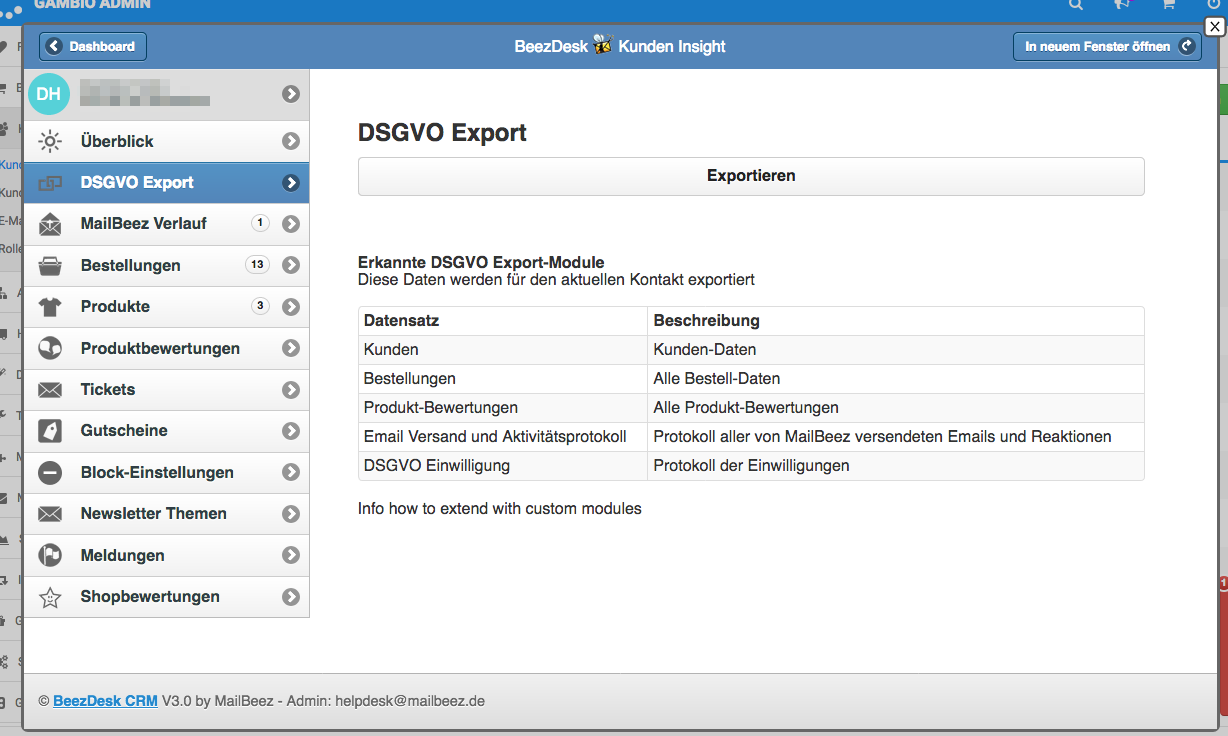Image resolution: width=1228 pixels, height=736 pixels.
Task: Expand the customer name row arrow
Action: pyautogui.click(x=291, y=94)
